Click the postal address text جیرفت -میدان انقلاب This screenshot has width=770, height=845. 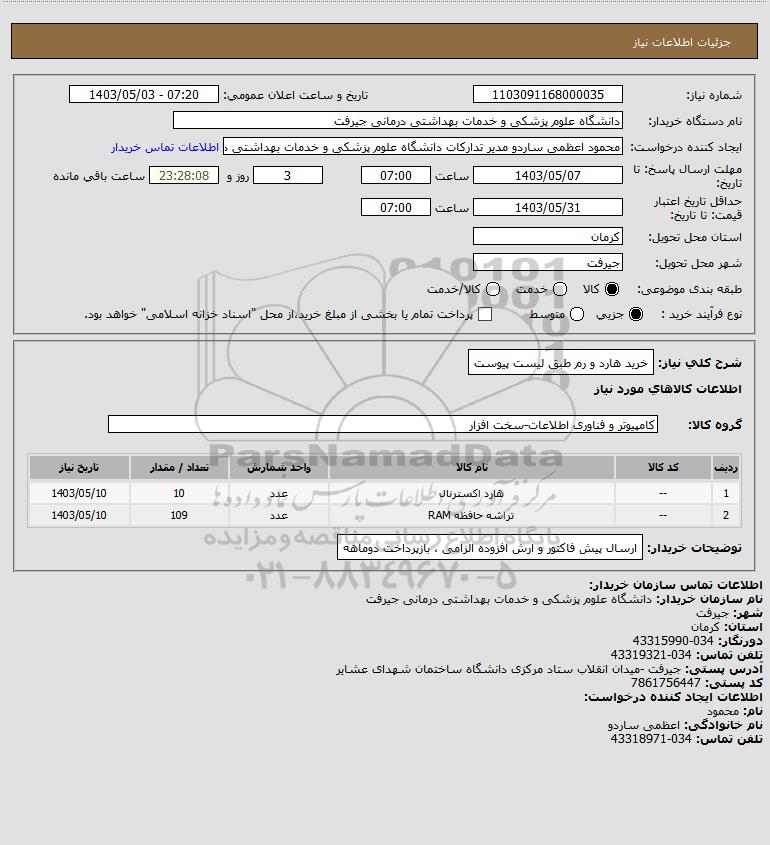509,669
